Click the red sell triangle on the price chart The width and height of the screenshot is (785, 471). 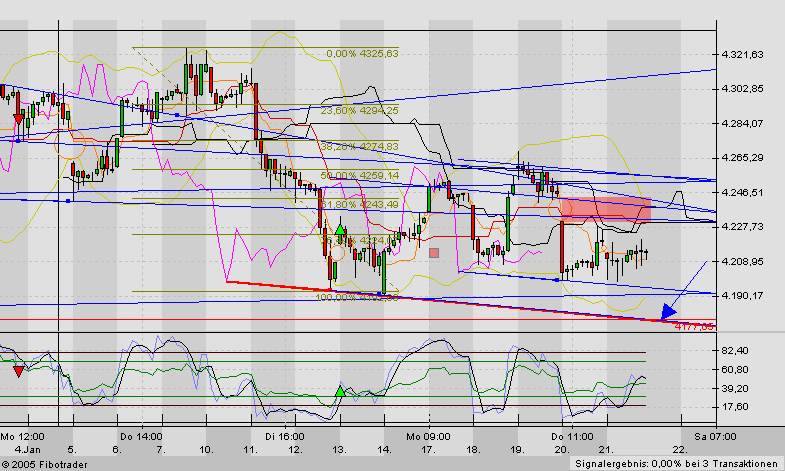19,119
